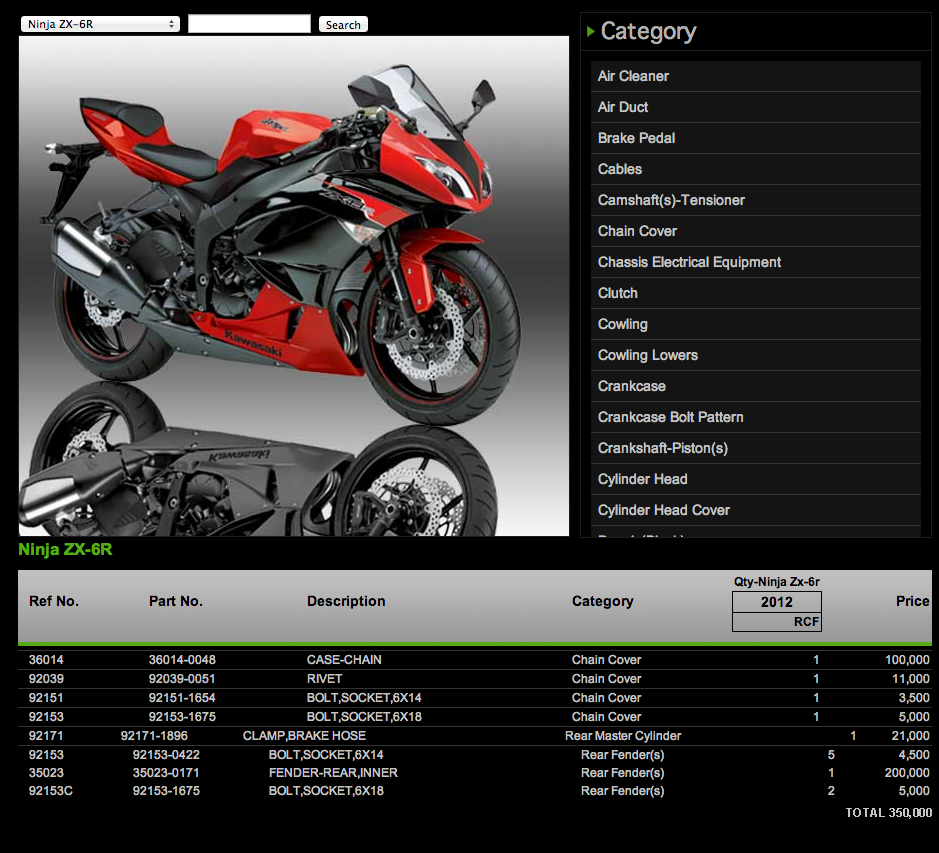The width and height of the screenshot is (939, 853).
Task: Select the Air Cleaner category
Action: point(755,76)
